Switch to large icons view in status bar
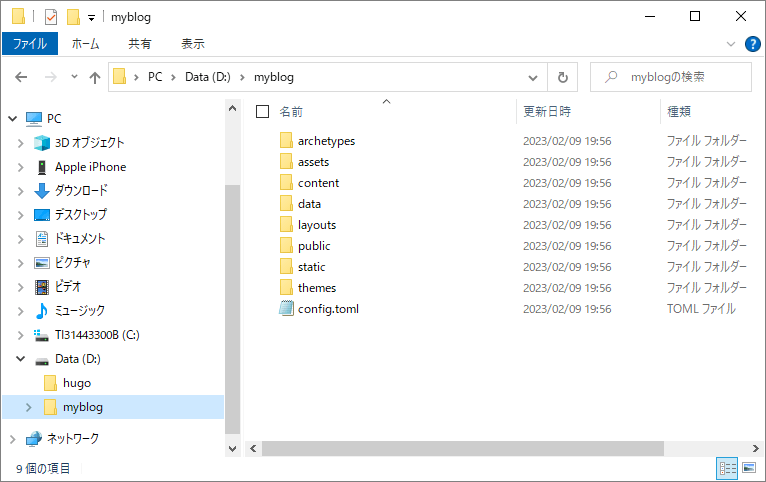Viewport: 766px width, 482px height. (749, 467)
